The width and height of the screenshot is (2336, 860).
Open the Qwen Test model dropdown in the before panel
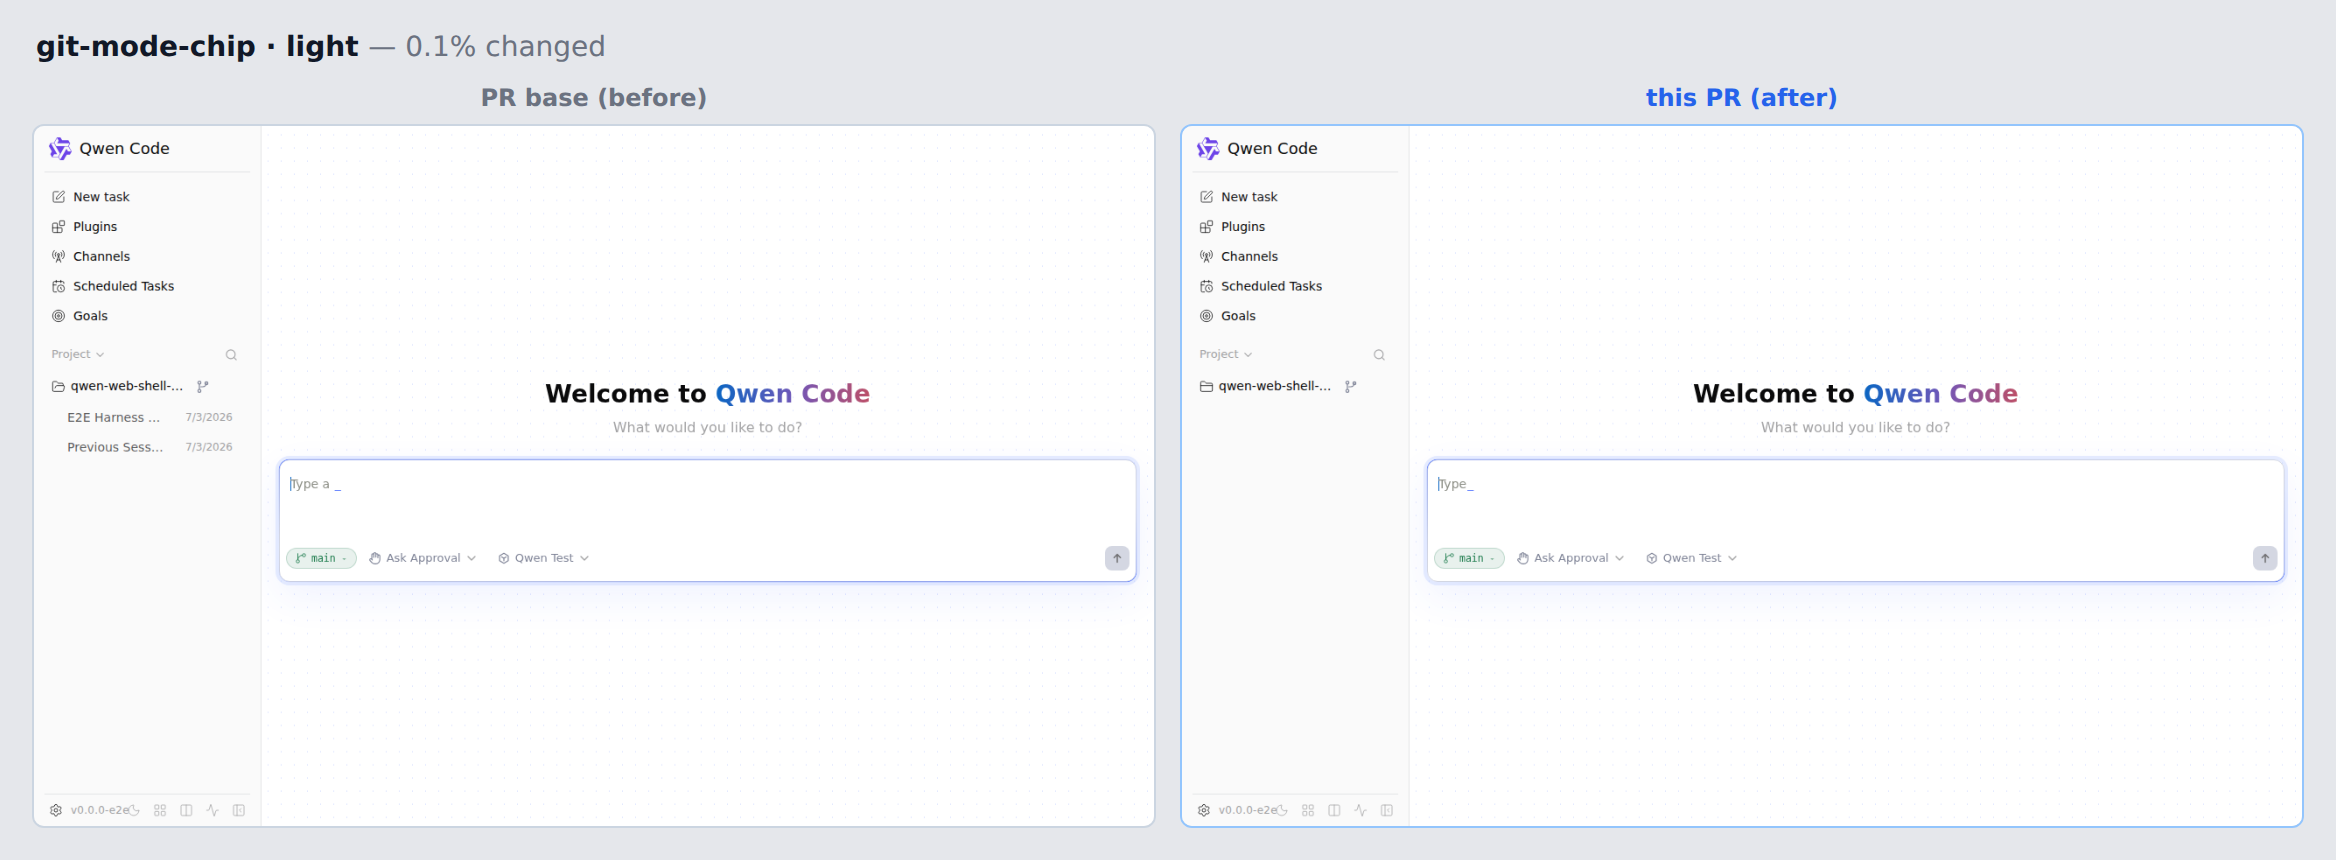click(544, 558)
